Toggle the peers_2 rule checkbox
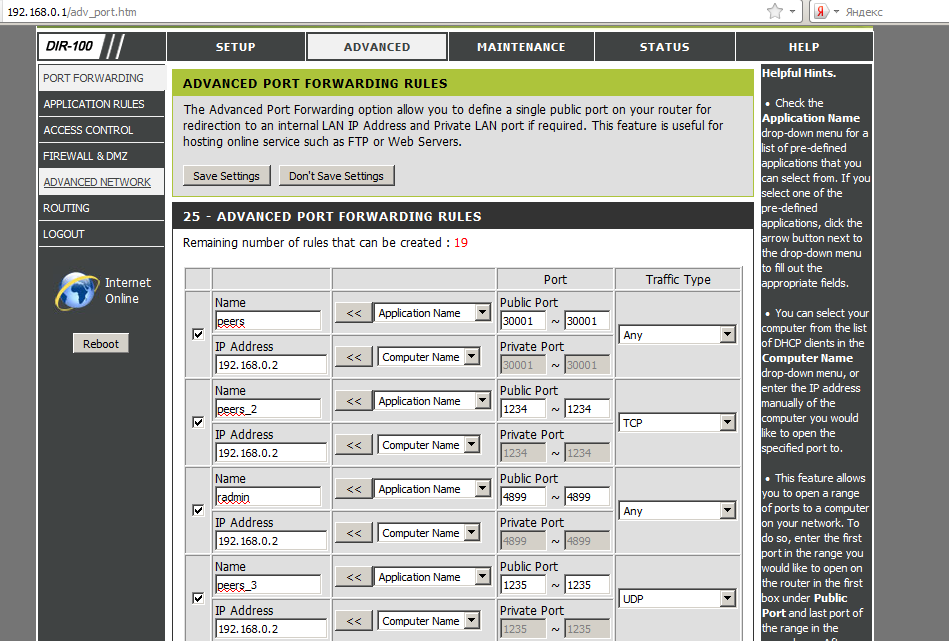 (x=198, y=423)
